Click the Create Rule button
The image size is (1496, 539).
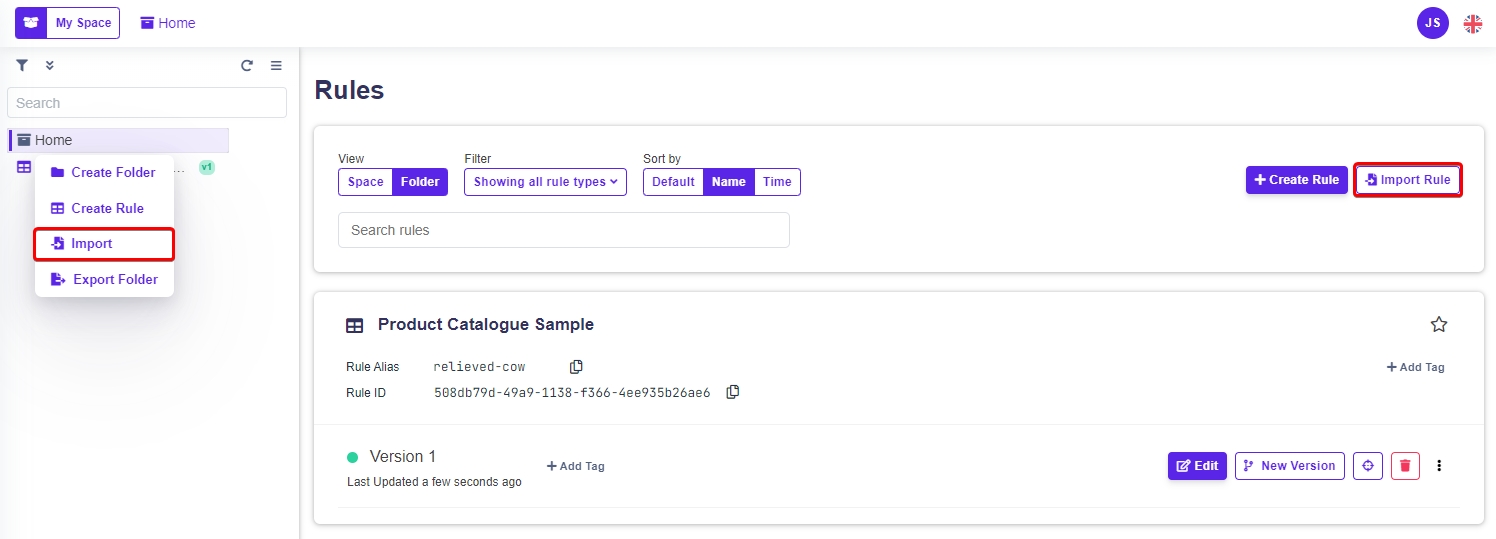pos(1296,180)
